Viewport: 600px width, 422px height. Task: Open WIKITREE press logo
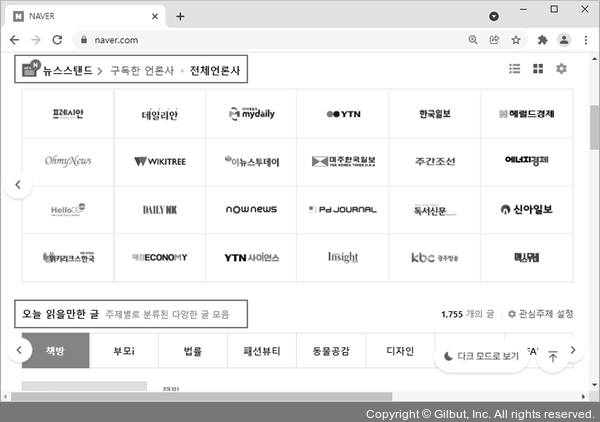click(160, 161)
